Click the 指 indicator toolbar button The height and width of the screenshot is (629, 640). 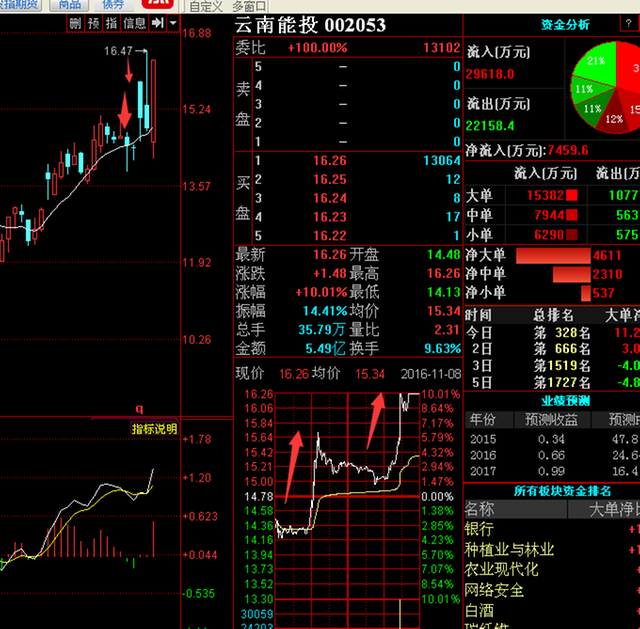(x=110, y=23)
